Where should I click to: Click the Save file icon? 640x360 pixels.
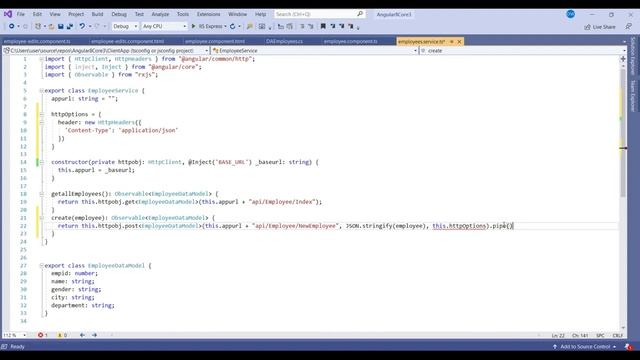click(x=60, y=27)
